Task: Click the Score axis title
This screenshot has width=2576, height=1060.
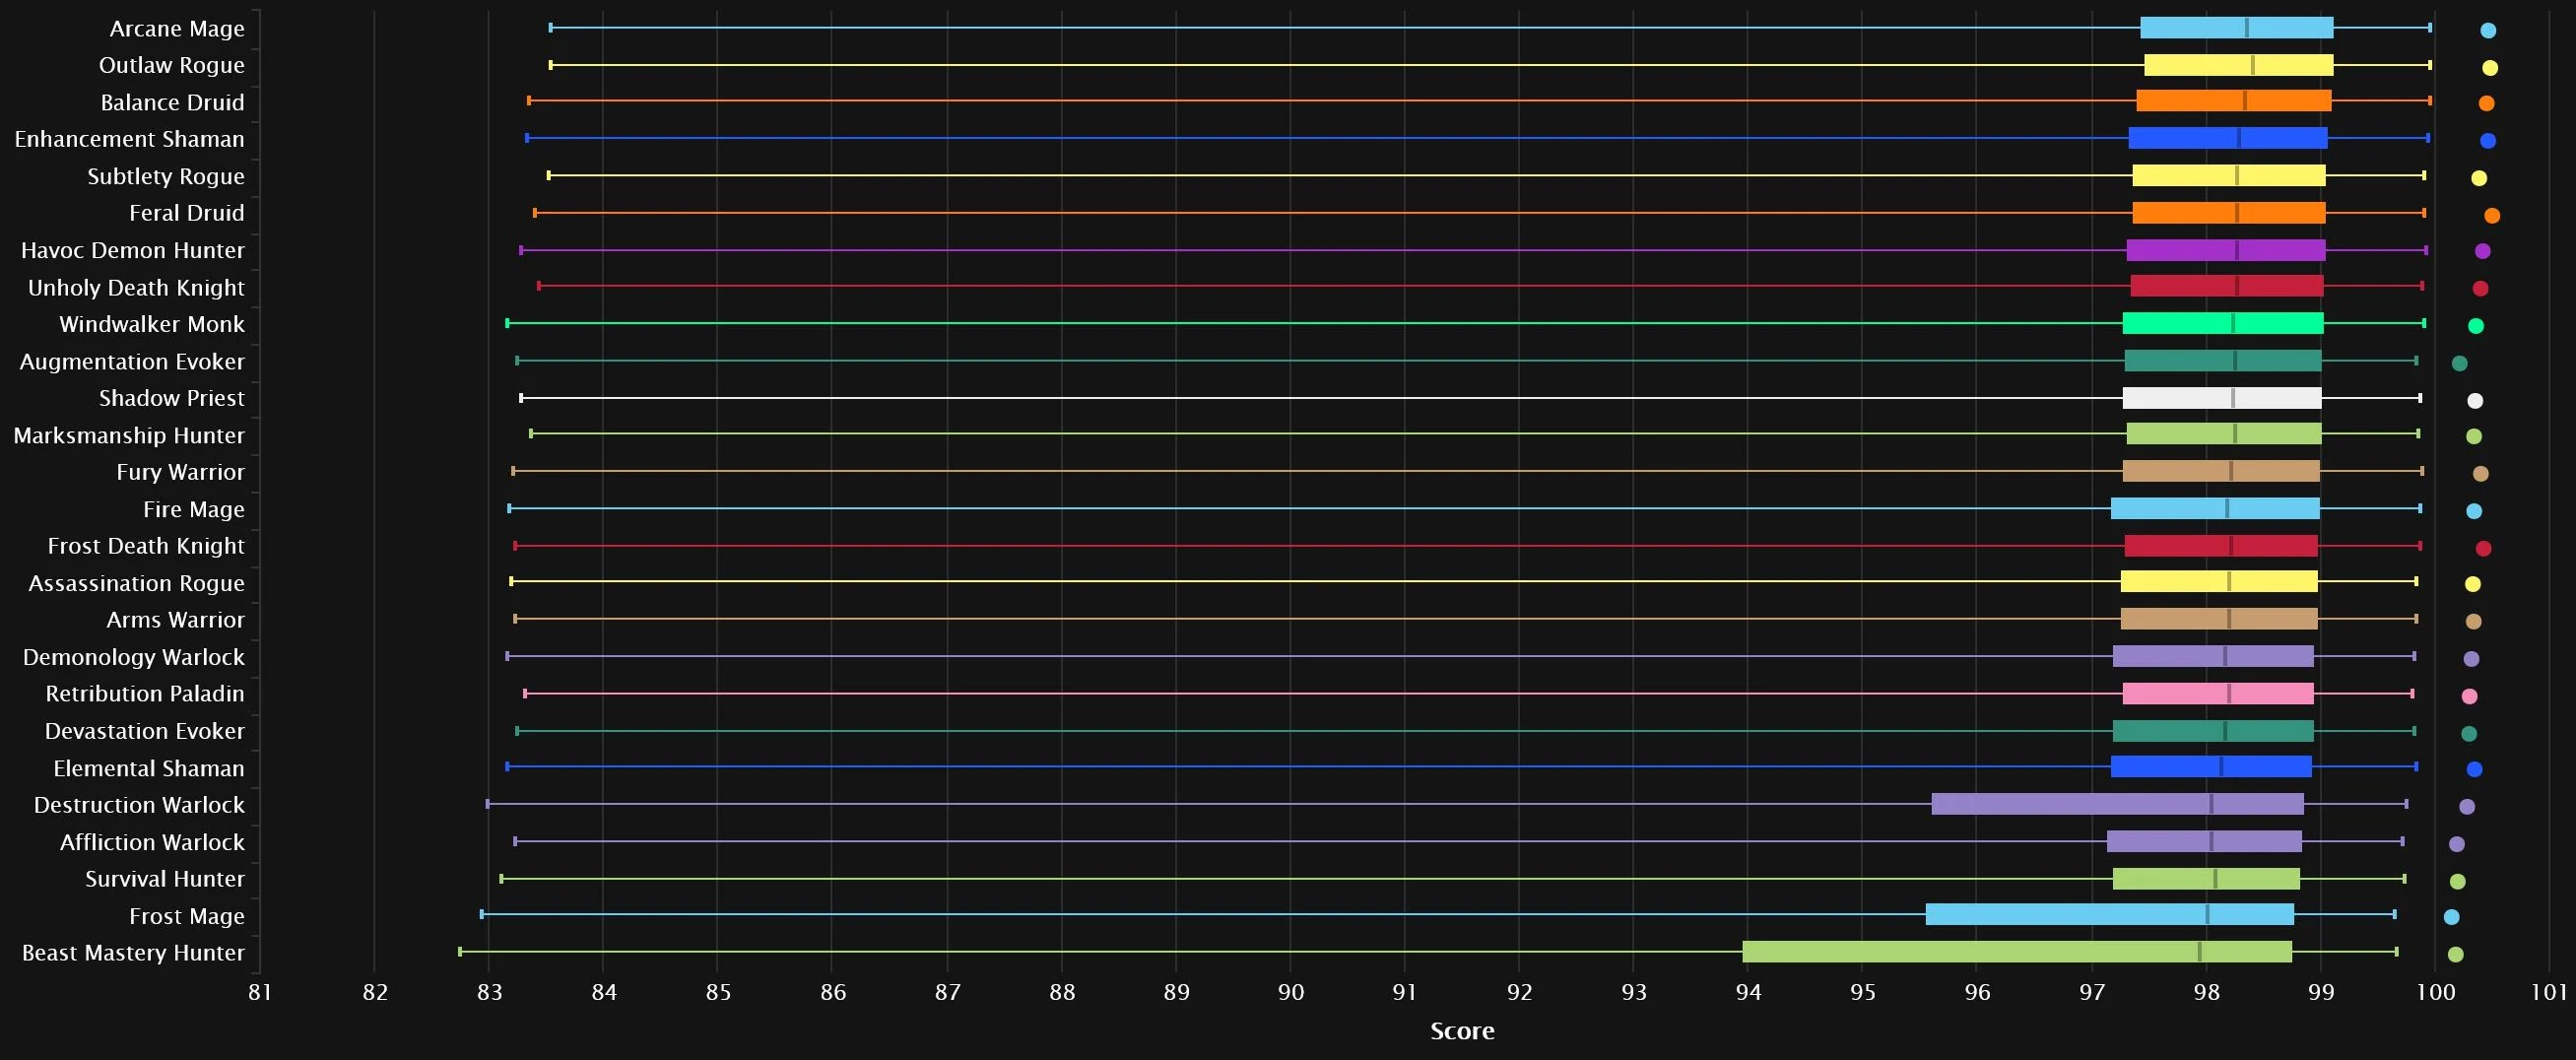Action: 1462,1031
